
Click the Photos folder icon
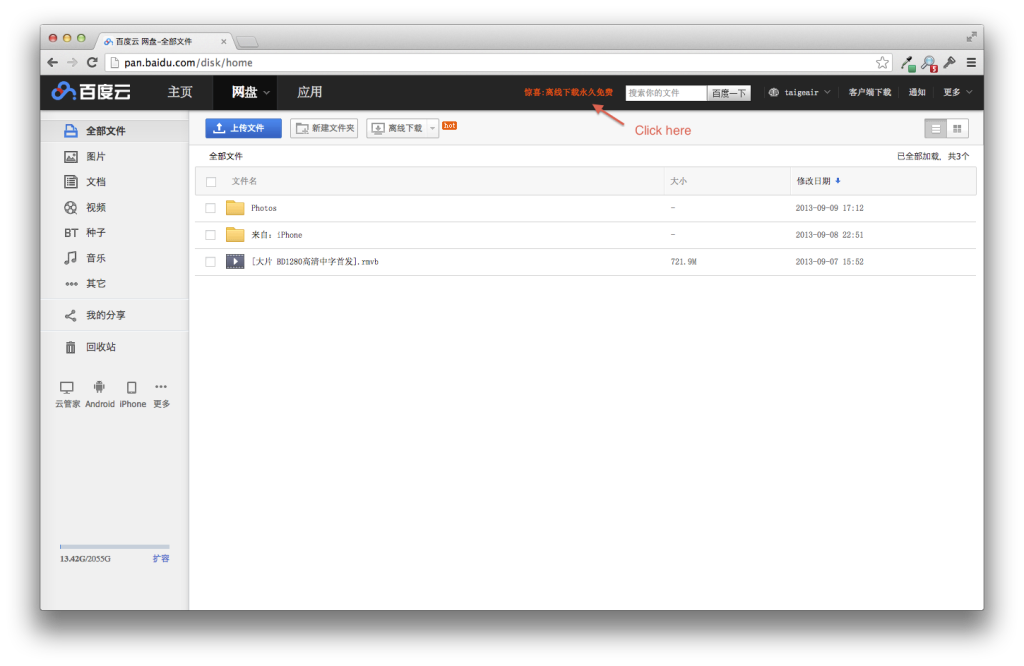(235, 208)
